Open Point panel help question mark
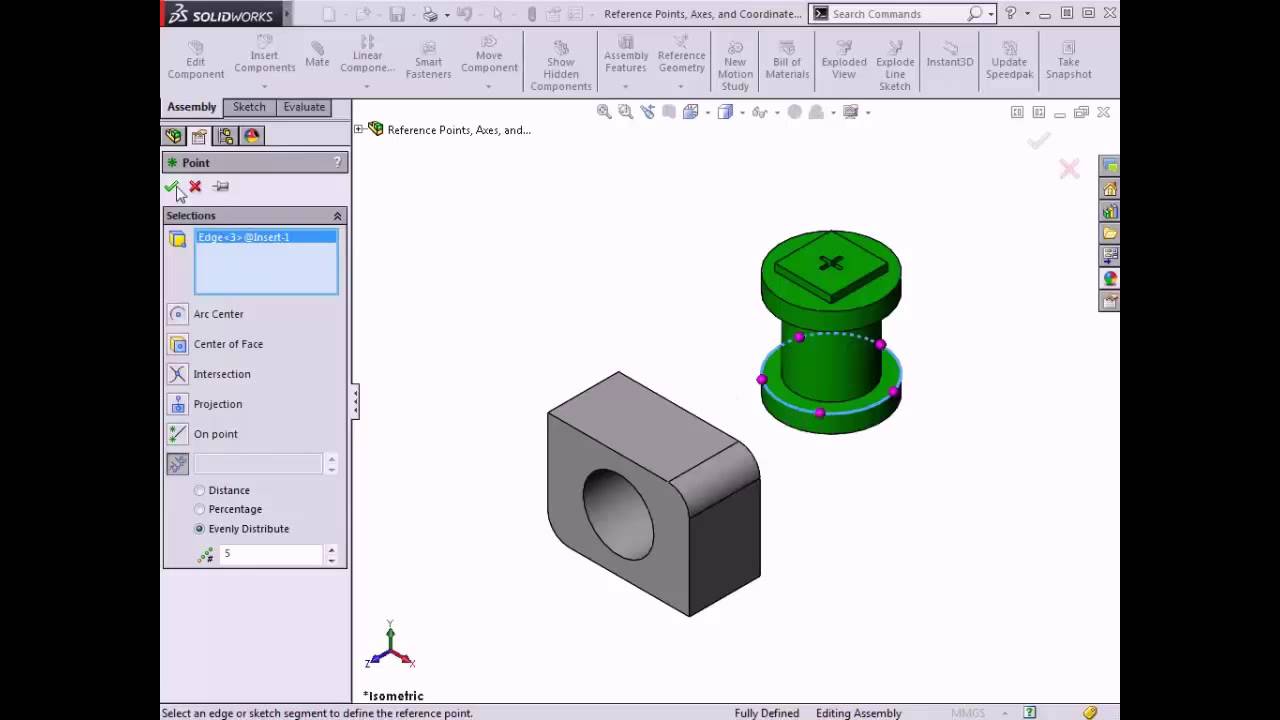This screenshot has width=1280, height=720. pyautogui.click(x=337, y=162)
